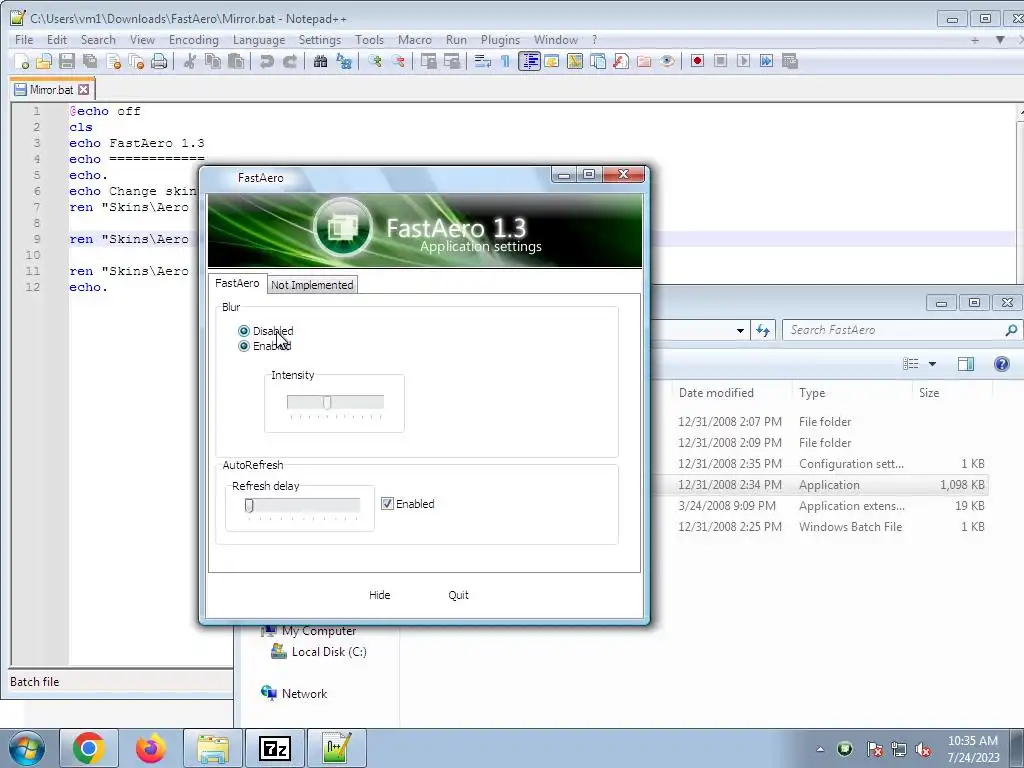This screenshot has height=768, width=1024.
Task: Click the Print icon in toolbar
Action: point(159,61)
